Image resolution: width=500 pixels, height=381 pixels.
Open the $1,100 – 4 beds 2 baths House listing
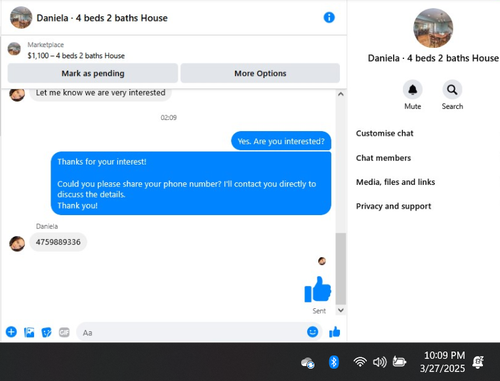click(76, 56)
